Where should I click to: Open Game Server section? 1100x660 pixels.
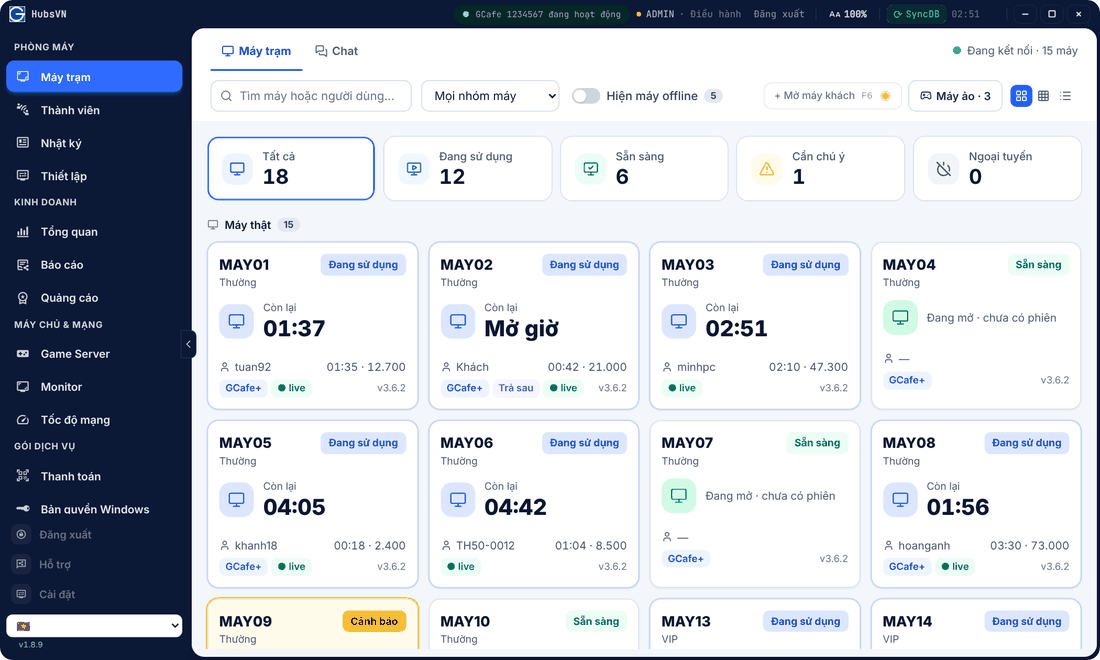coord(94,353)
